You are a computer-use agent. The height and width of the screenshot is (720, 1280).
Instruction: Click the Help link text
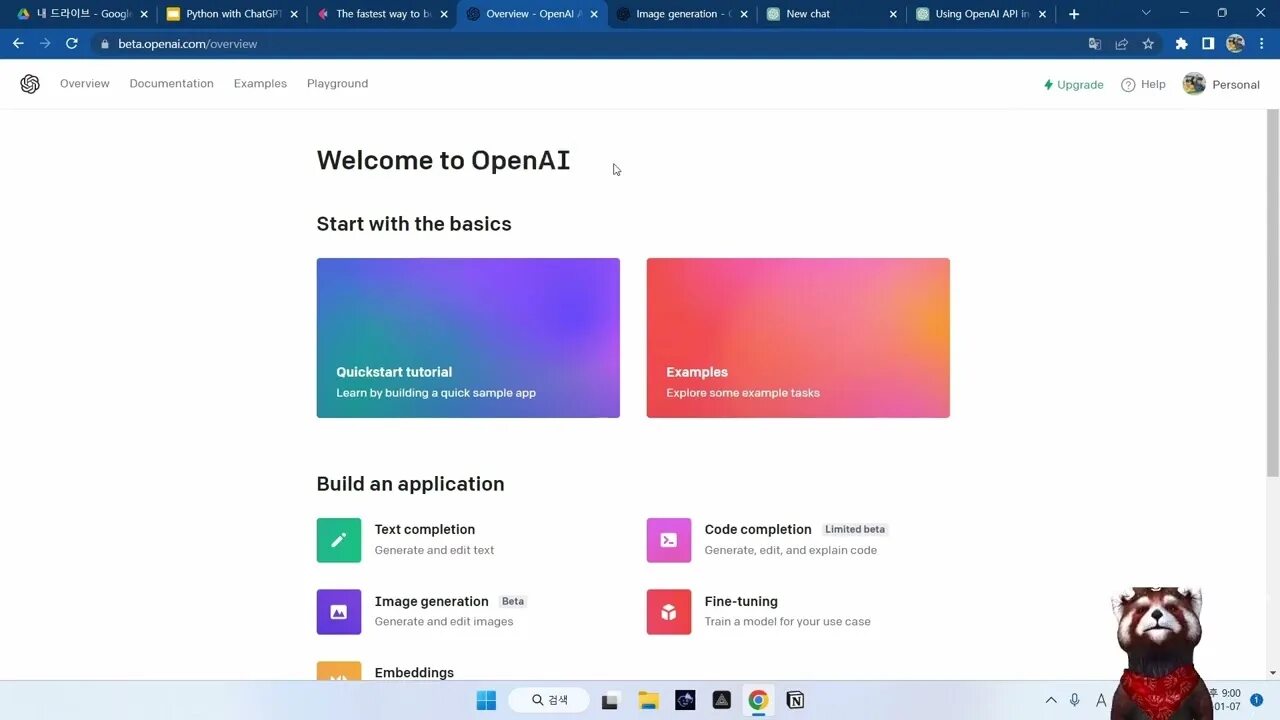pyautogui.click(x=1153, y=85)
